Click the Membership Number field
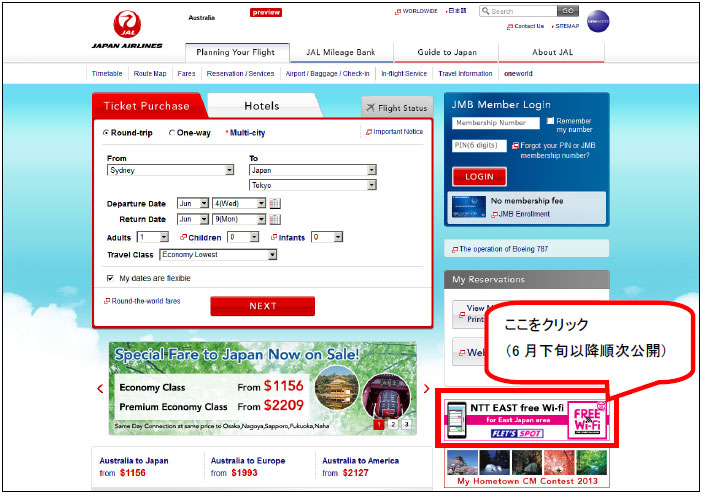 (x=496, y=123)
